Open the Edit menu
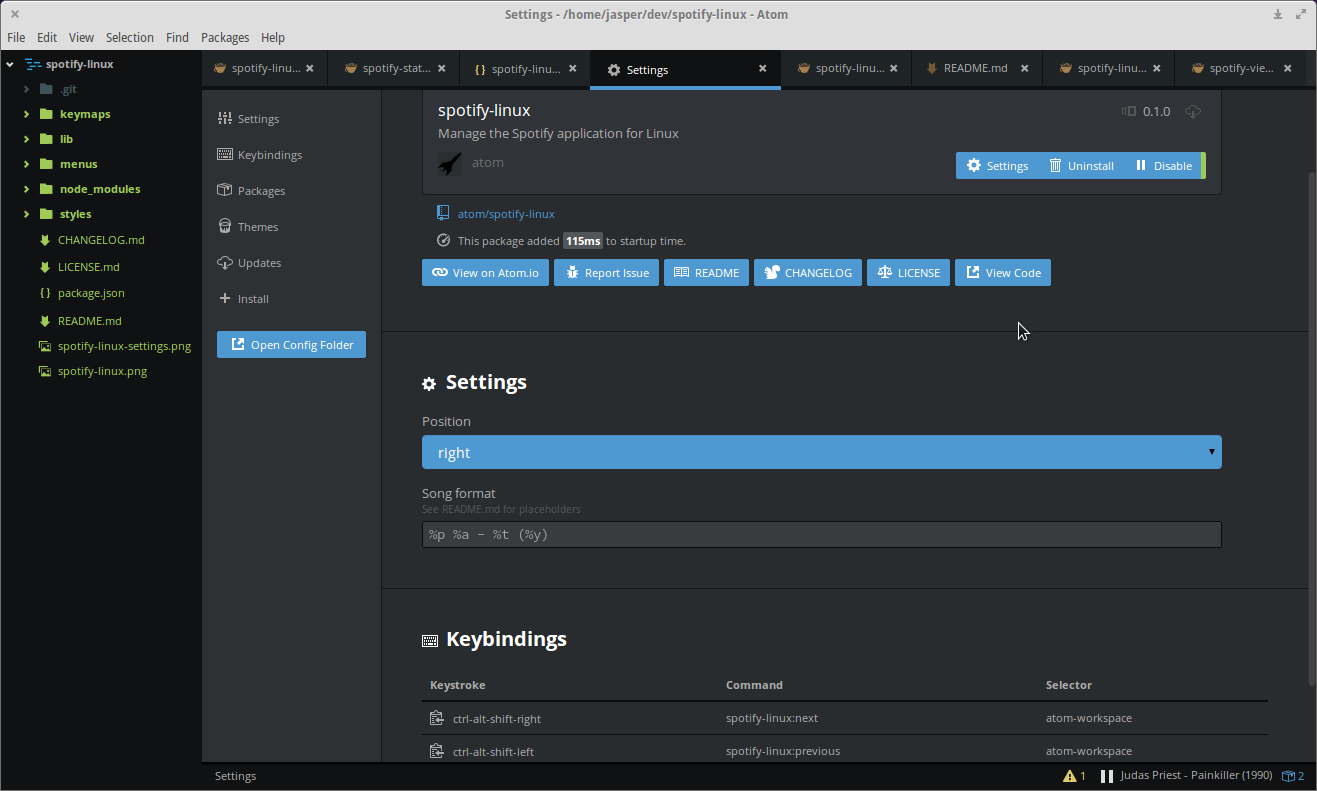This screenshot has height=791, width=1317. coord(47,37)
